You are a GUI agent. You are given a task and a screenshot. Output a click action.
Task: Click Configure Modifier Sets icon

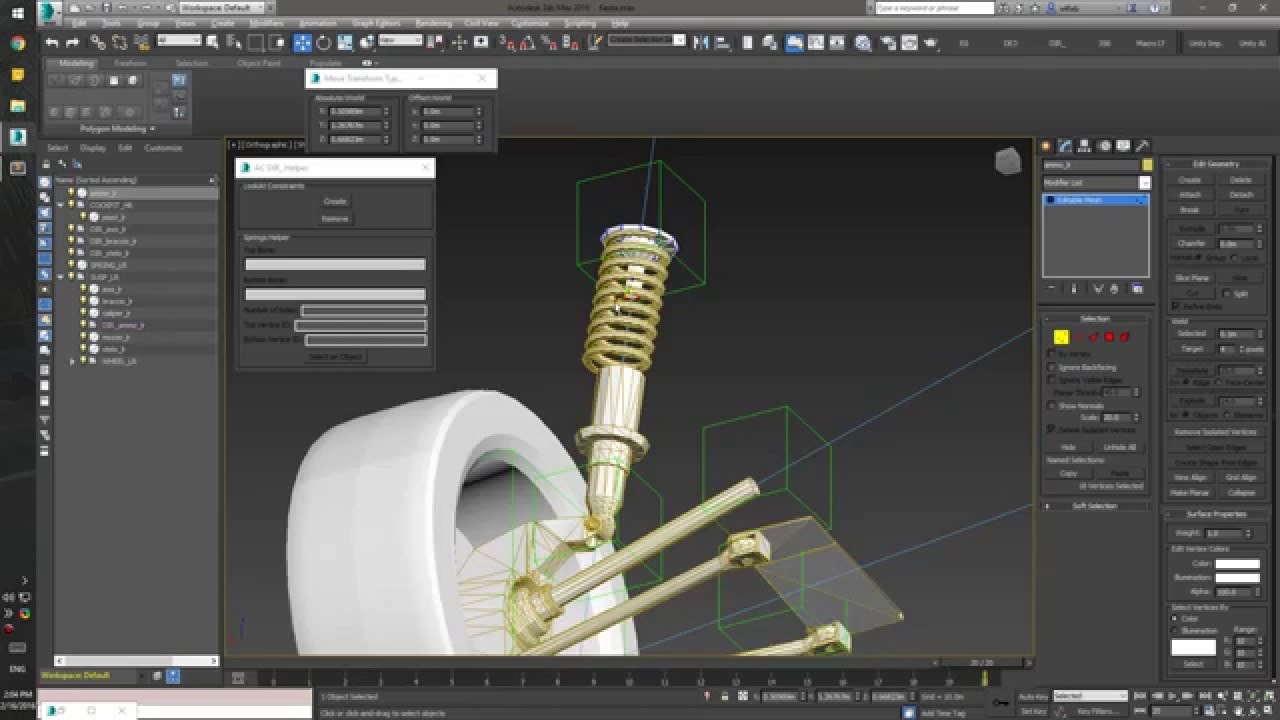(1137, 289)
